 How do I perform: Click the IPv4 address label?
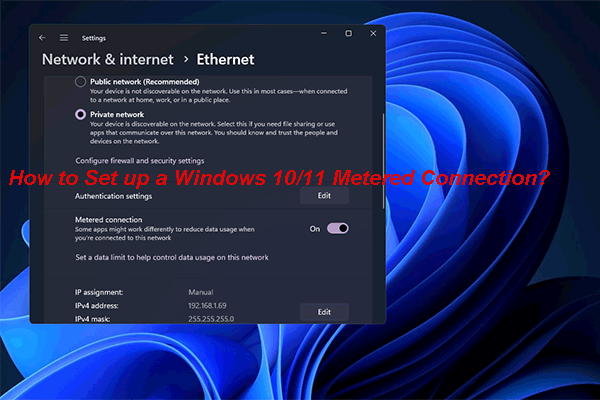point(96,306)
